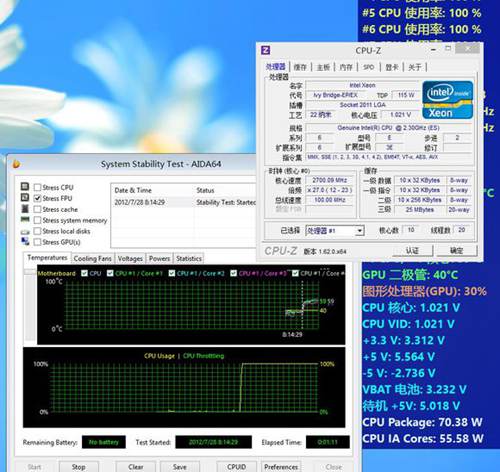500x472 pixels.
Task: Open the CPUID button
Action: click(236, 467)
